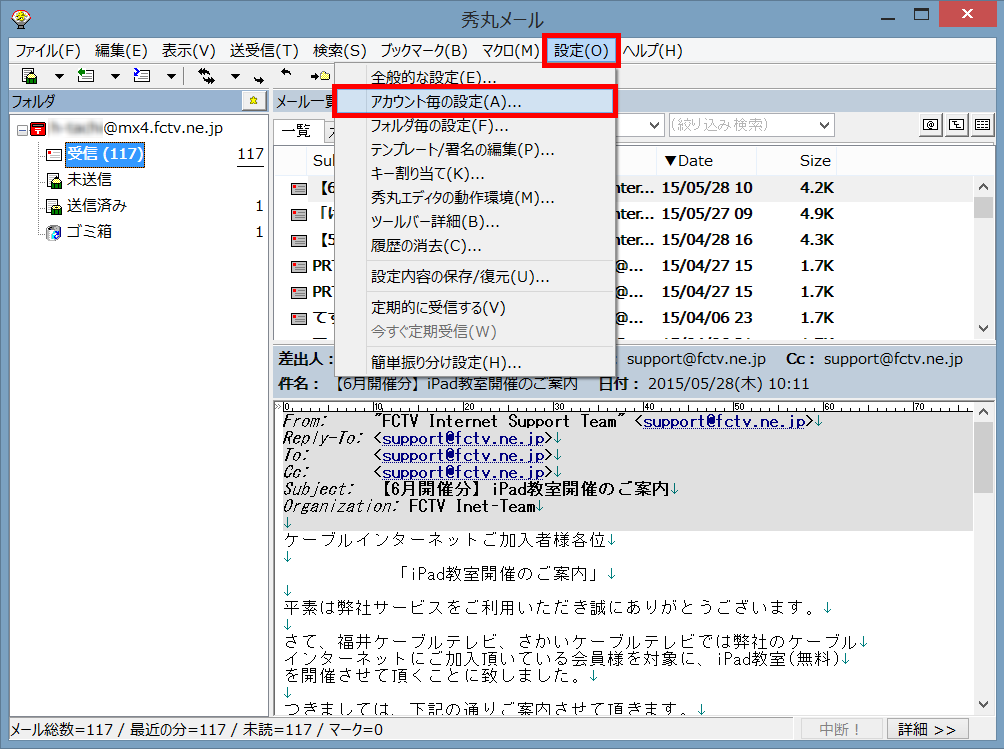This screenshot has width=1004, height=749.
Task: Open the 絞り込み検索 dropdown arrow
Action: (825, 125)
